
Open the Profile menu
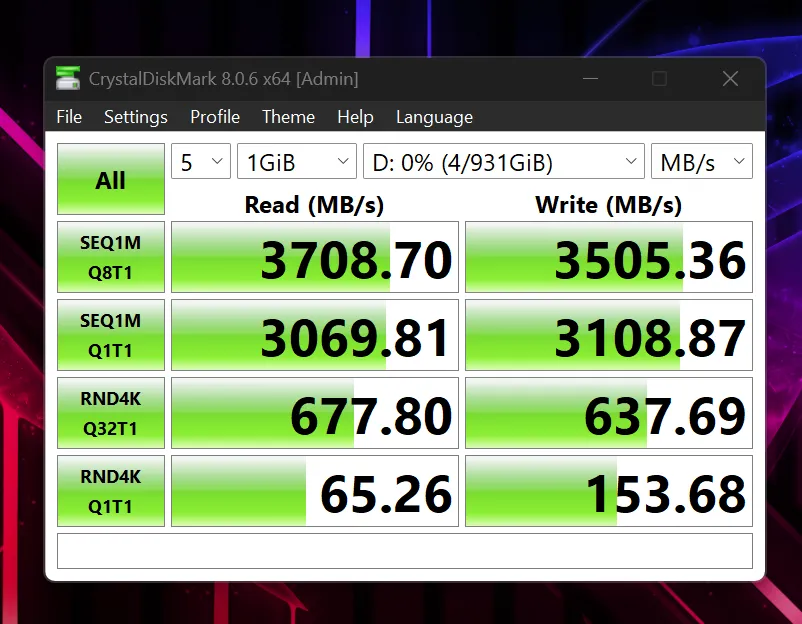click(x=215, y=117)
